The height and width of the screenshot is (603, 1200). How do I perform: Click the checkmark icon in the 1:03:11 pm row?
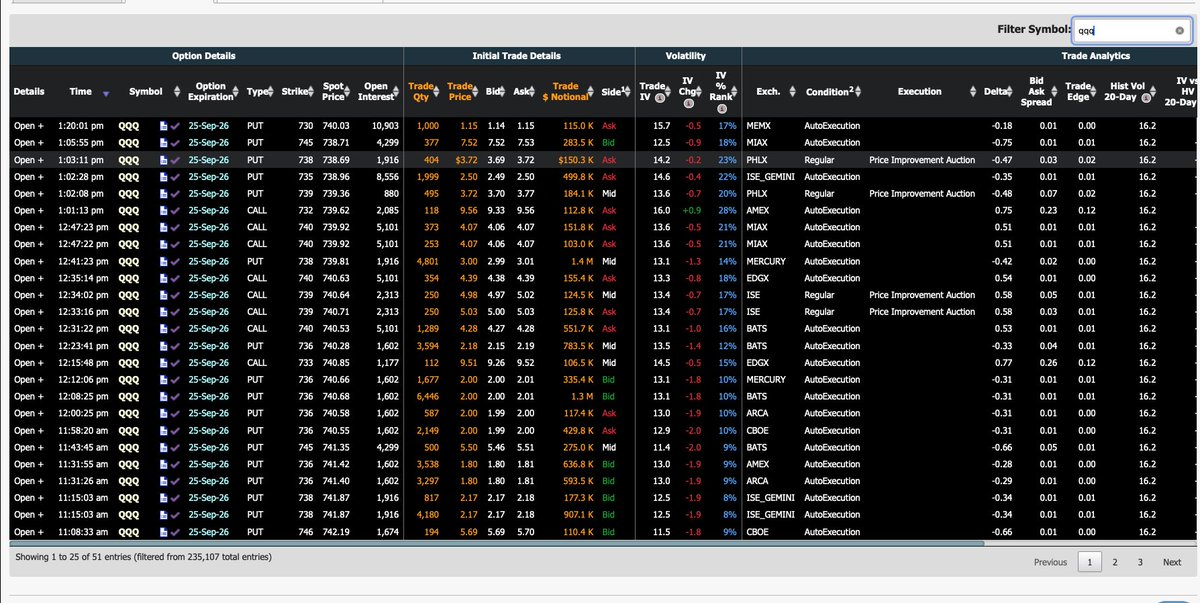[176, 160]
